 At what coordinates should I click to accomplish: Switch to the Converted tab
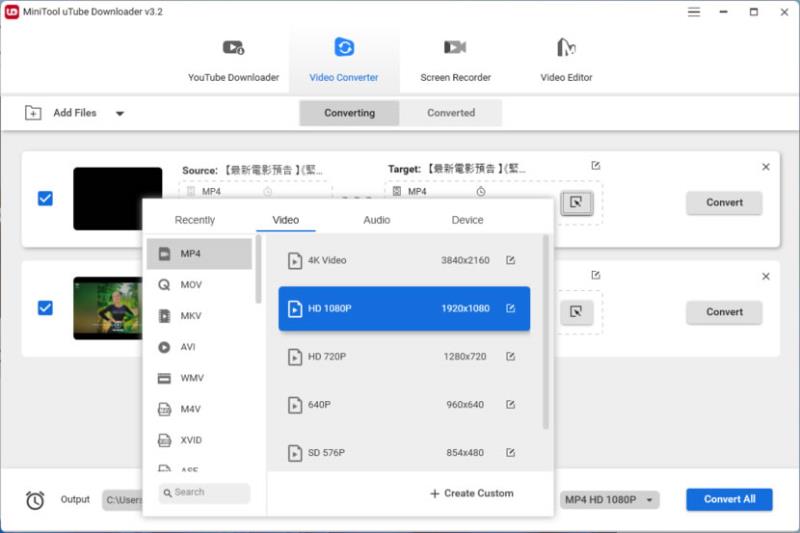451,113
